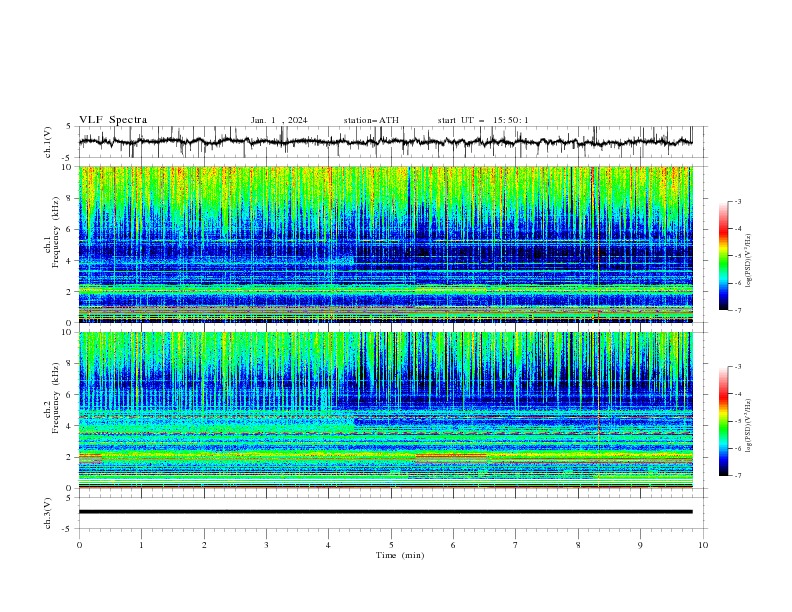Viewport: 792px width, 612px height.
Task: Click the ch.1 PSD color scale bar
Action: click(x=723, y=256)
